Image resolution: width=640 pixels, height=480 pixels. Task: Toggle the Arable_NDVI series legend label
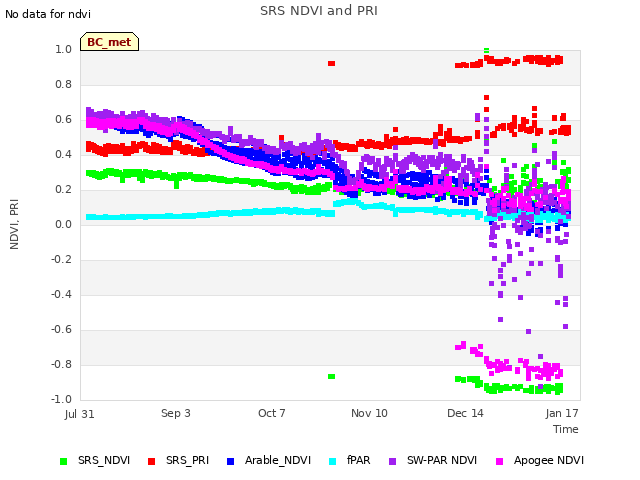[278, 460]
